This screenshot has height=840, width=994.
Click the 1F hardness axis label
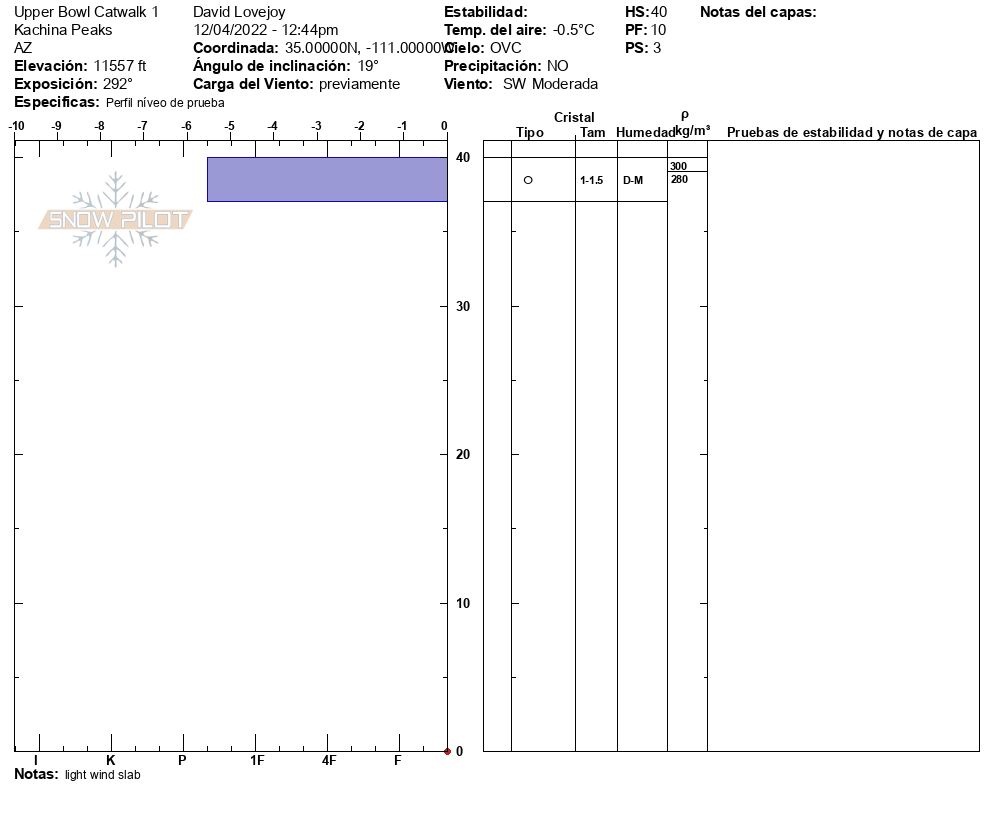click(x=257, y=761)
